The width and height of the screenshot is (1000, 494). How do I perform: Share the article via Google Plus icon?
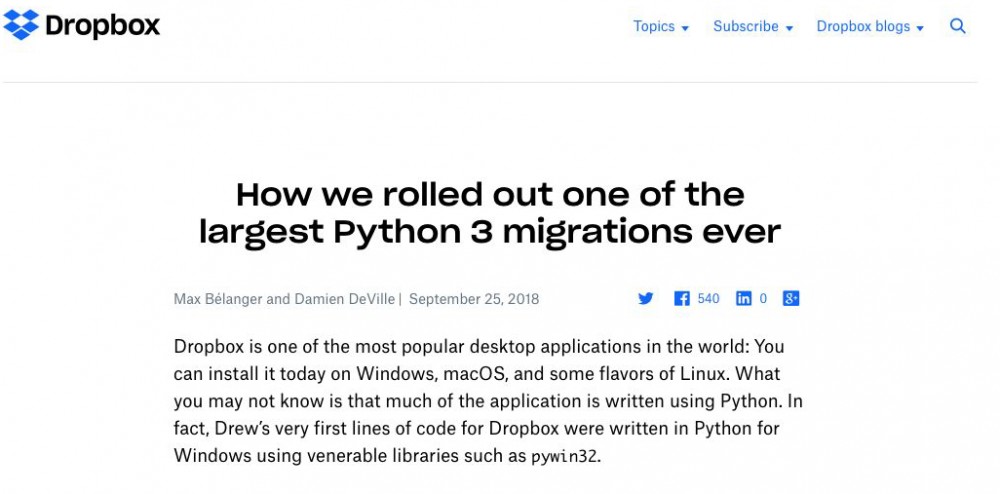[x=791, y=298]
